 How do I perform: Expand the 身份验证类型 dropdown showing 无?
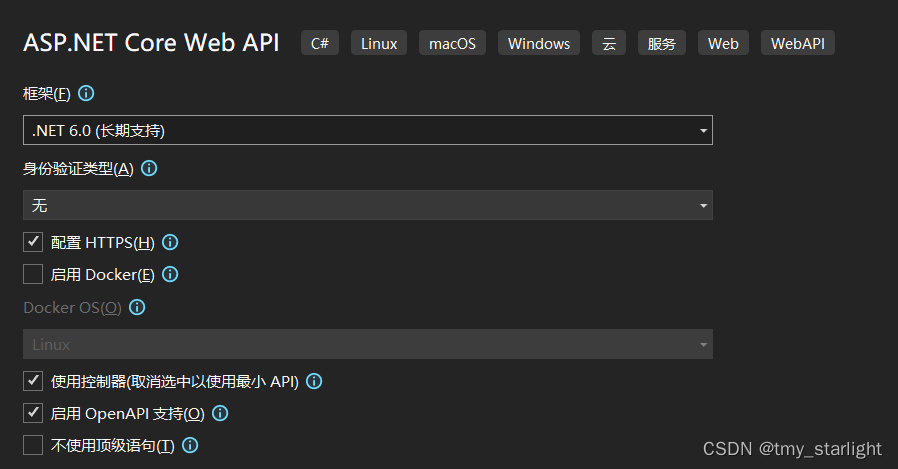tap(368, 205)
